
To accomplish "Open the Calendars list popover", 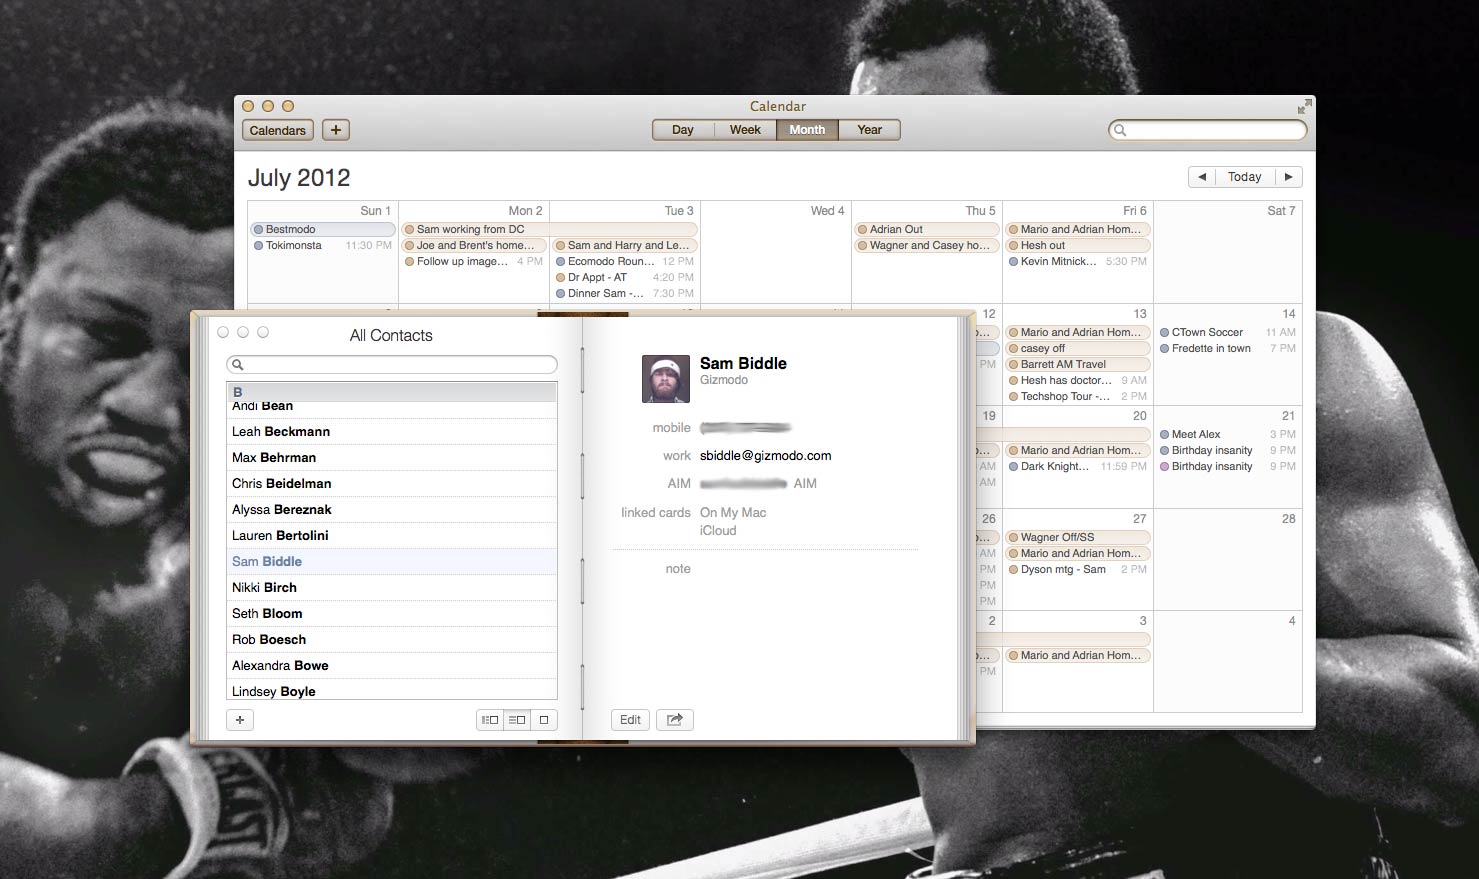I will 277,130.
